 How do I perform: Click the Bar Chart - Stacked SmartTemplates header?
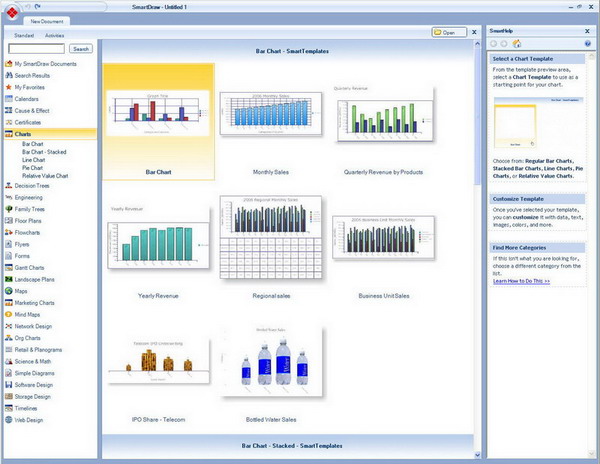(x=292, y=446)
